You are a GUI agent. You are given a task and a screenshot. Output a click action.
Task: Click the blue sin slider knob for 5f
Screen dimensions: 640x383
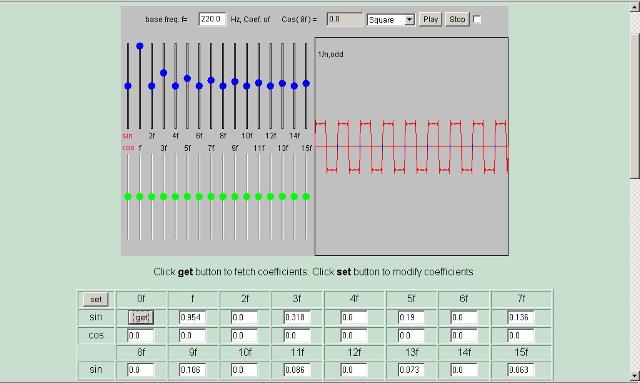[x=187, y=78]
